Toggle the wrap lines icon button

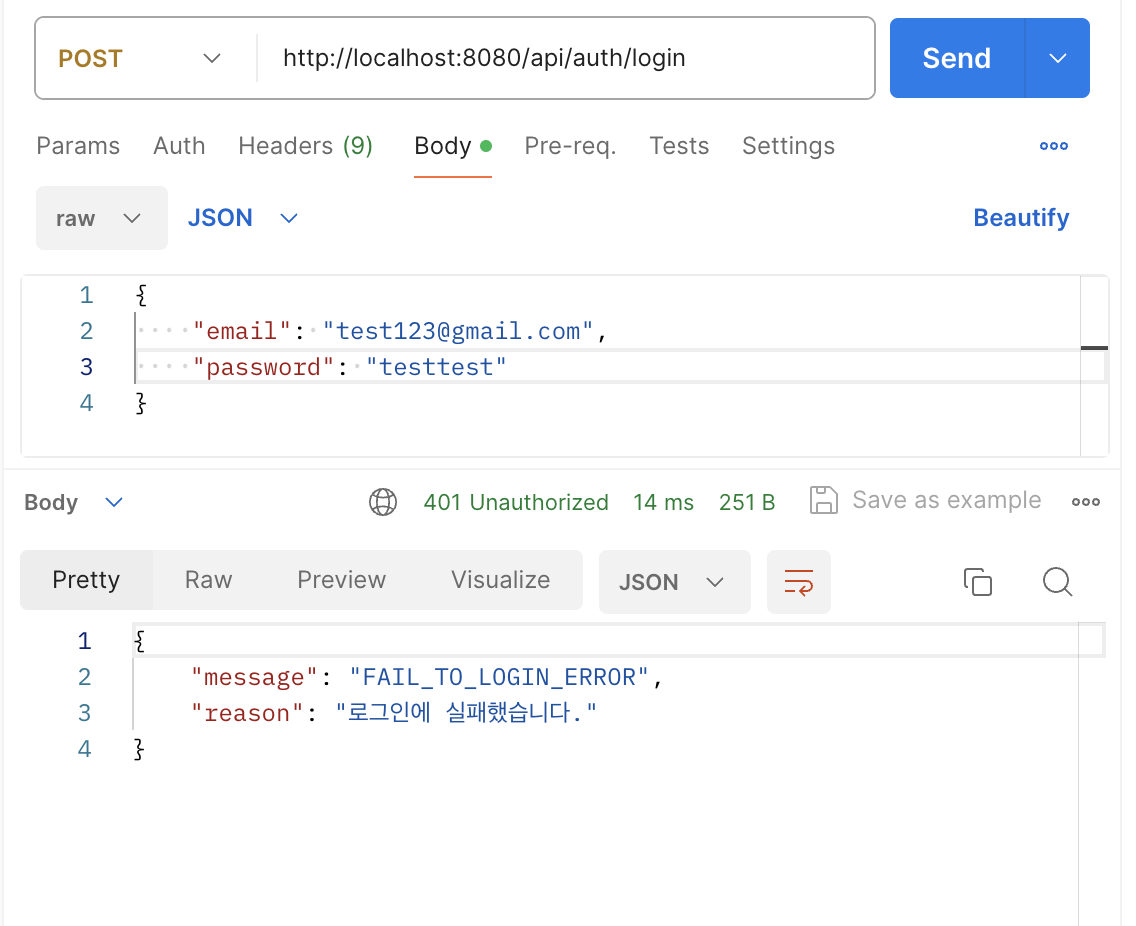point(798,582)
